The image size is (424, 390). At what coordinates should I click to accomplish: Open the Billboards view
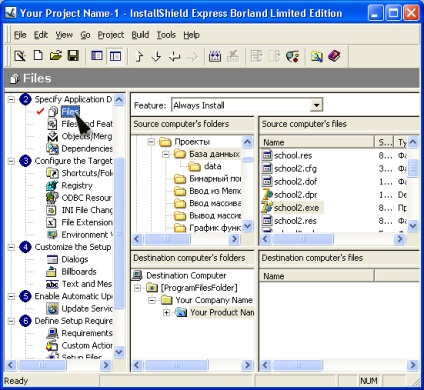pyautogui.click(x=79, y=272)
